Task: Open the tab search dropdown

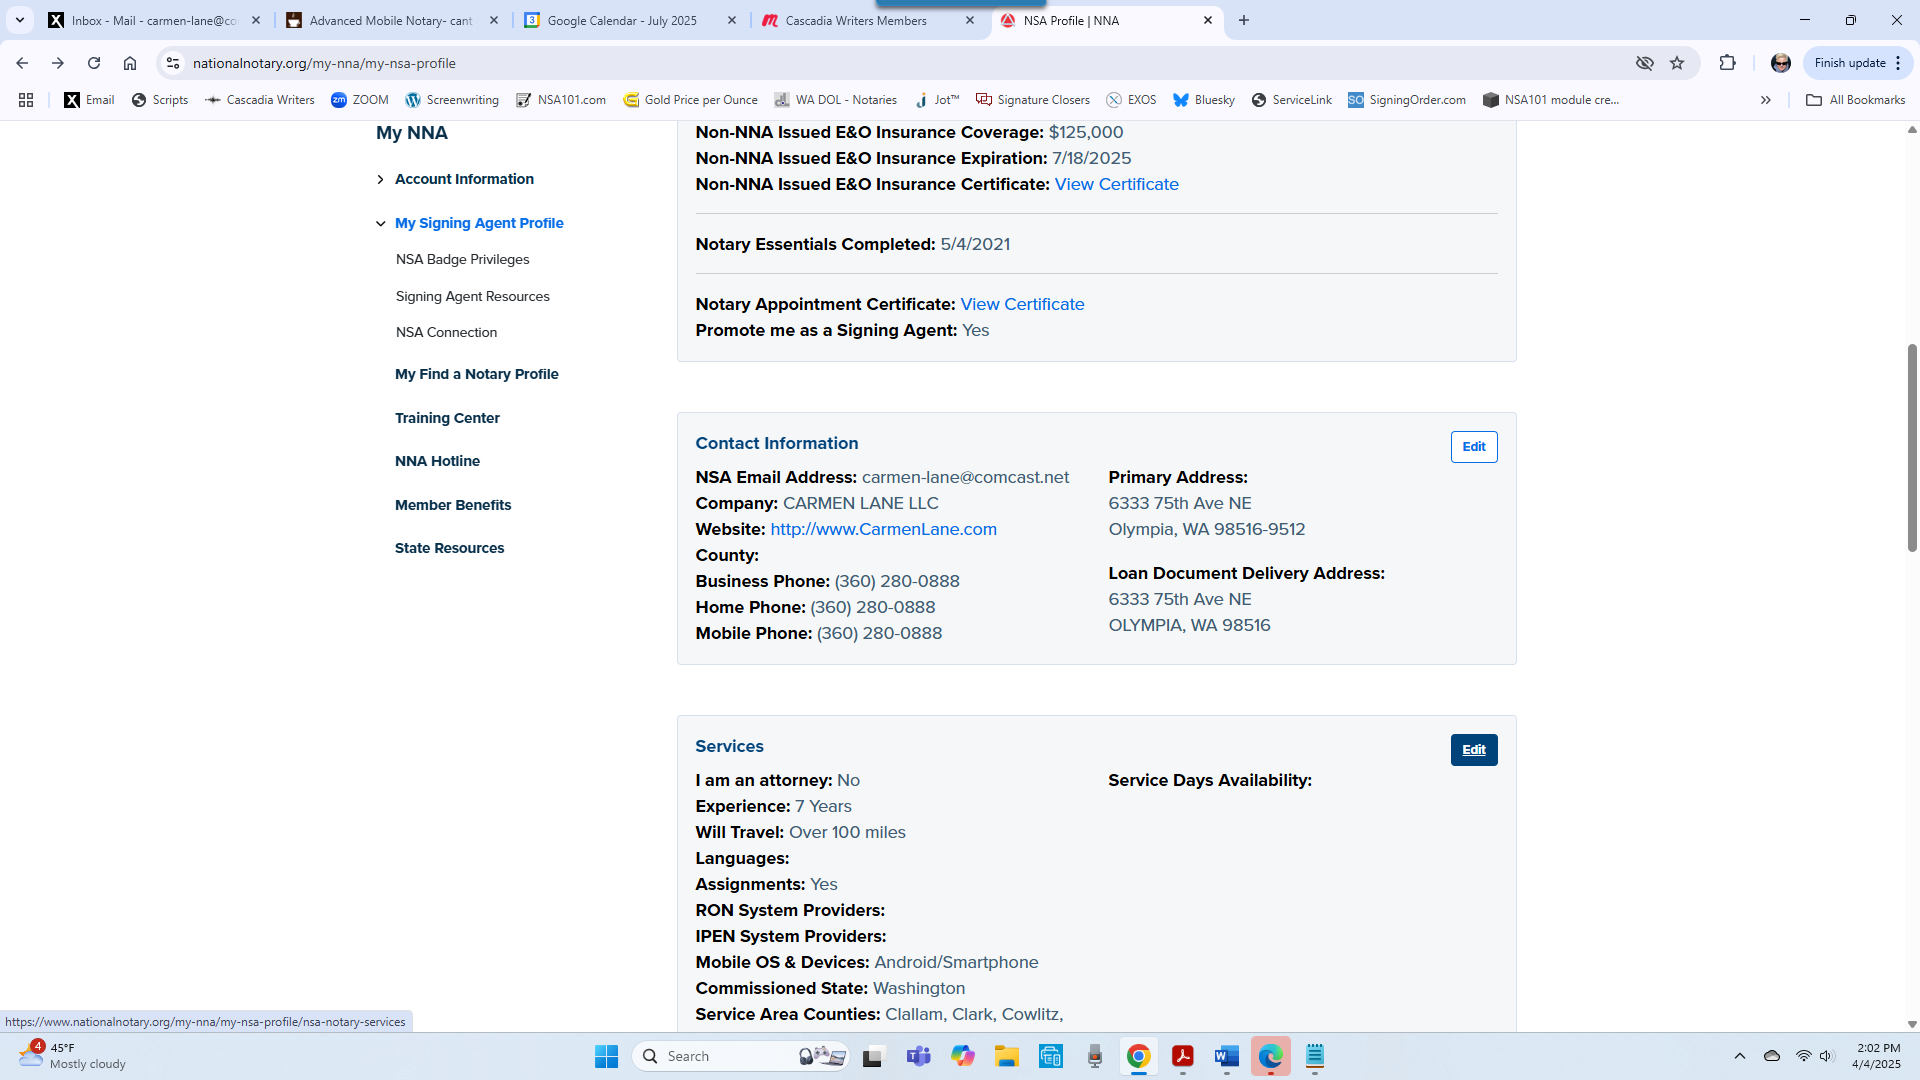Action: [x=19, y=20]
